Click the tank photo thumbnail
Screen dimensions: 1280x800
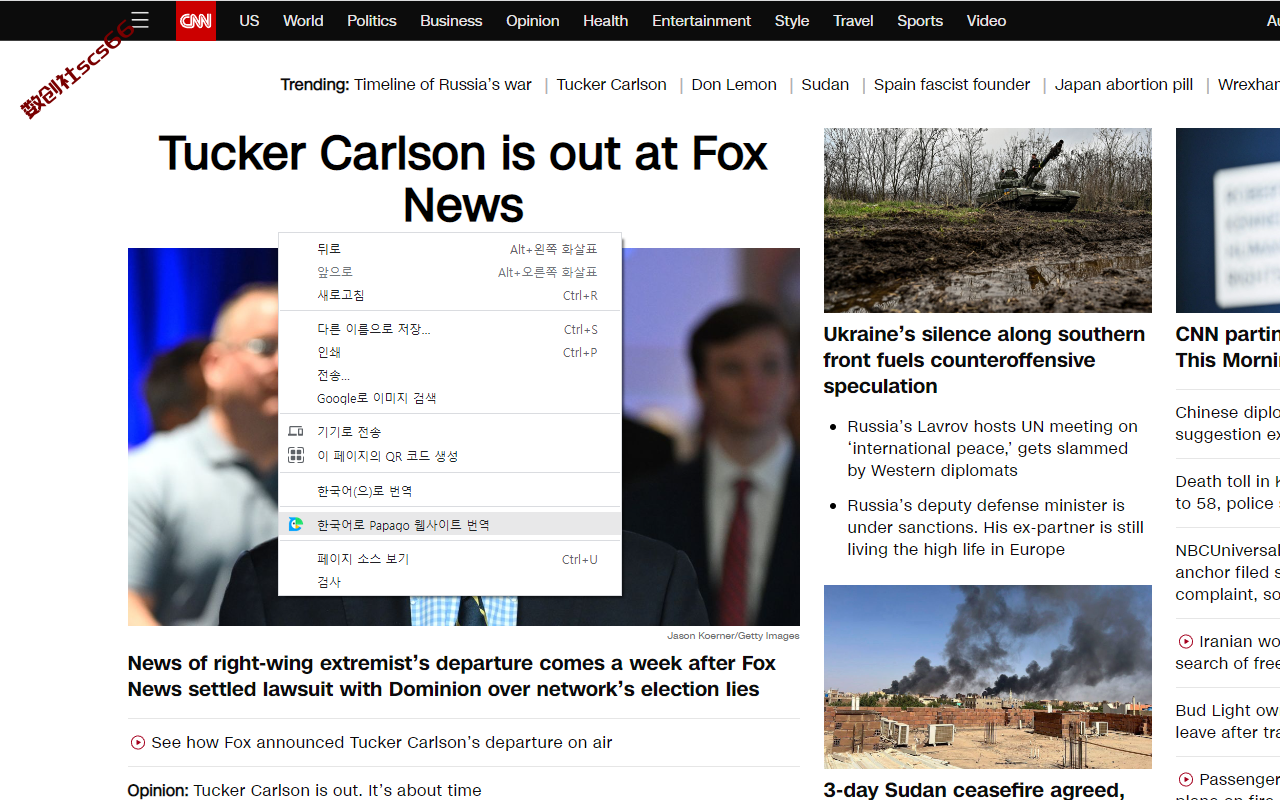[x=988, y=220]
